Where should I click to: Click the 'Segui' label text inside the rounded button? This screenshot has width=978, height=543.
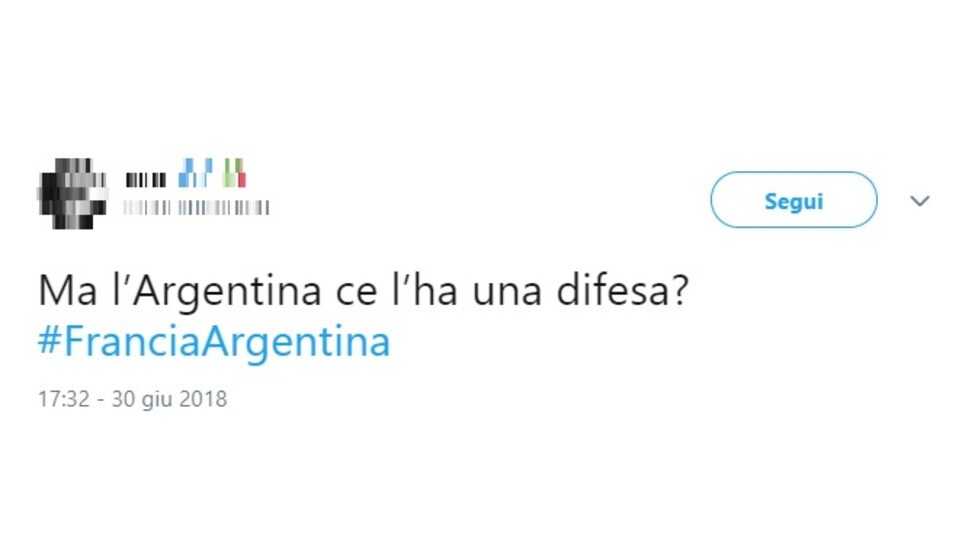click(793, 201)
